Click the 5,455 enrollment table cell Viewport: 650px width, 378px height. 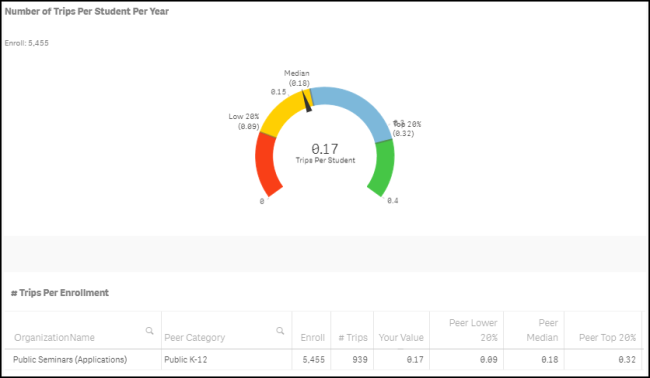(313, 359)
